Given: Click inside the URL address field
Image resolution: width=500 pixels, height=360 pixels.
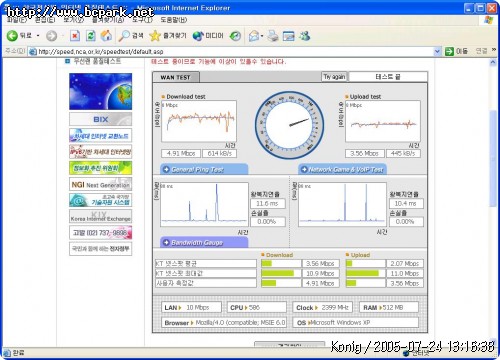Looking at the screenshot, I should (231, 51).
